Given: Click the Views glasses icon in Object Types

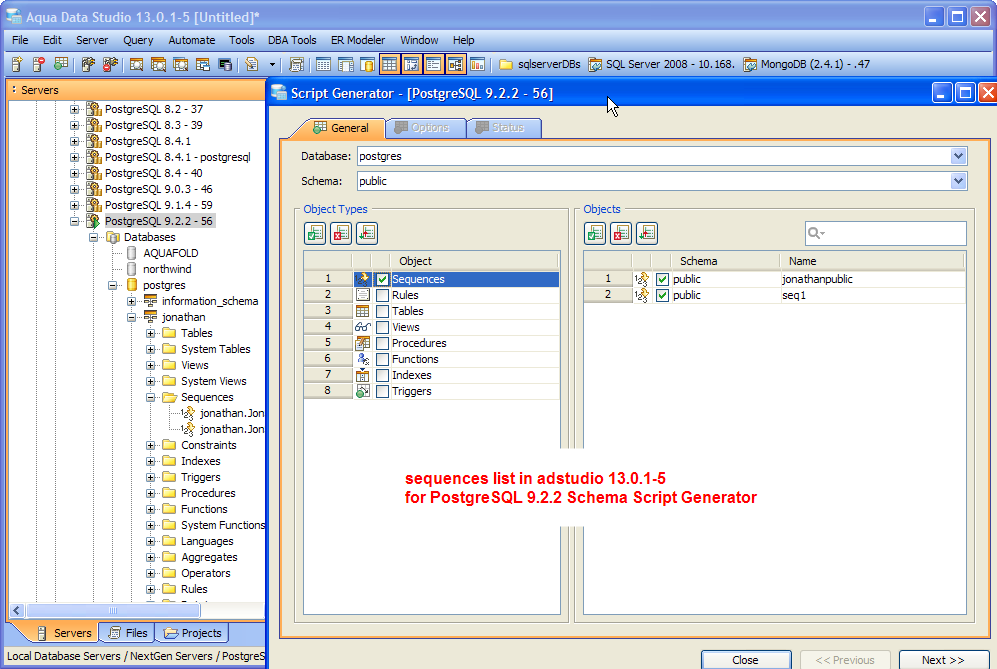Looking at the screenshot, I should [362, 327].
